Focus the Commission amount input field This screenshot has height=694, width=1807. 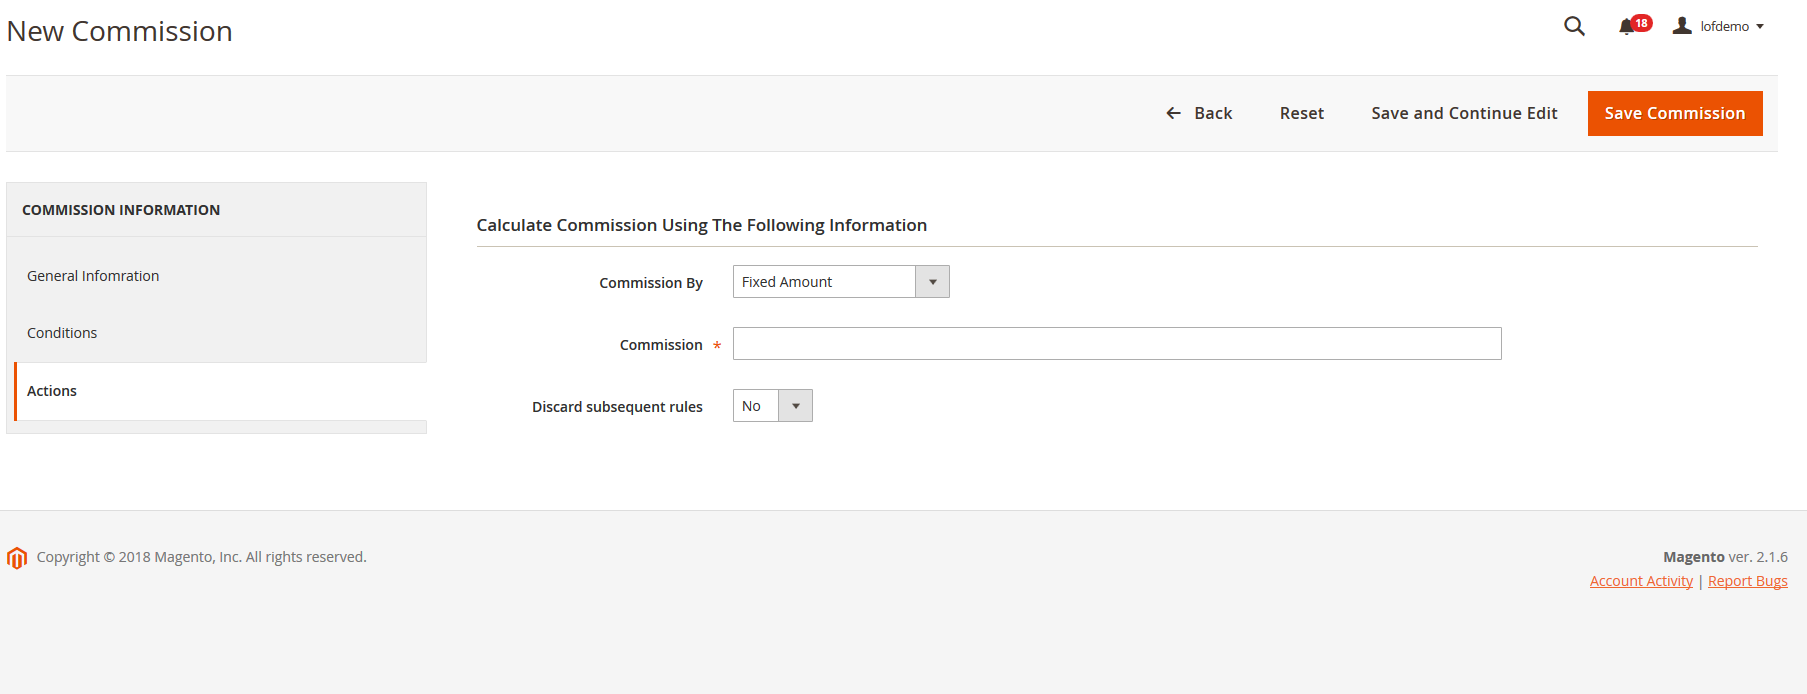tap(1116, 344)
